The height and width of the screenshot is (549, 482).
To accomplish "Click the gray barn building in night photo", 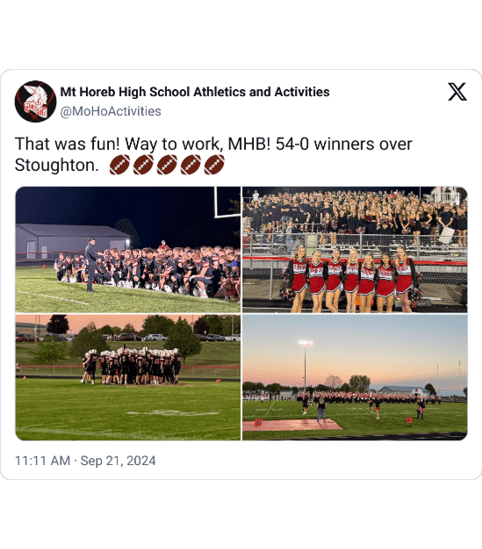I will (x=73, y=242).
